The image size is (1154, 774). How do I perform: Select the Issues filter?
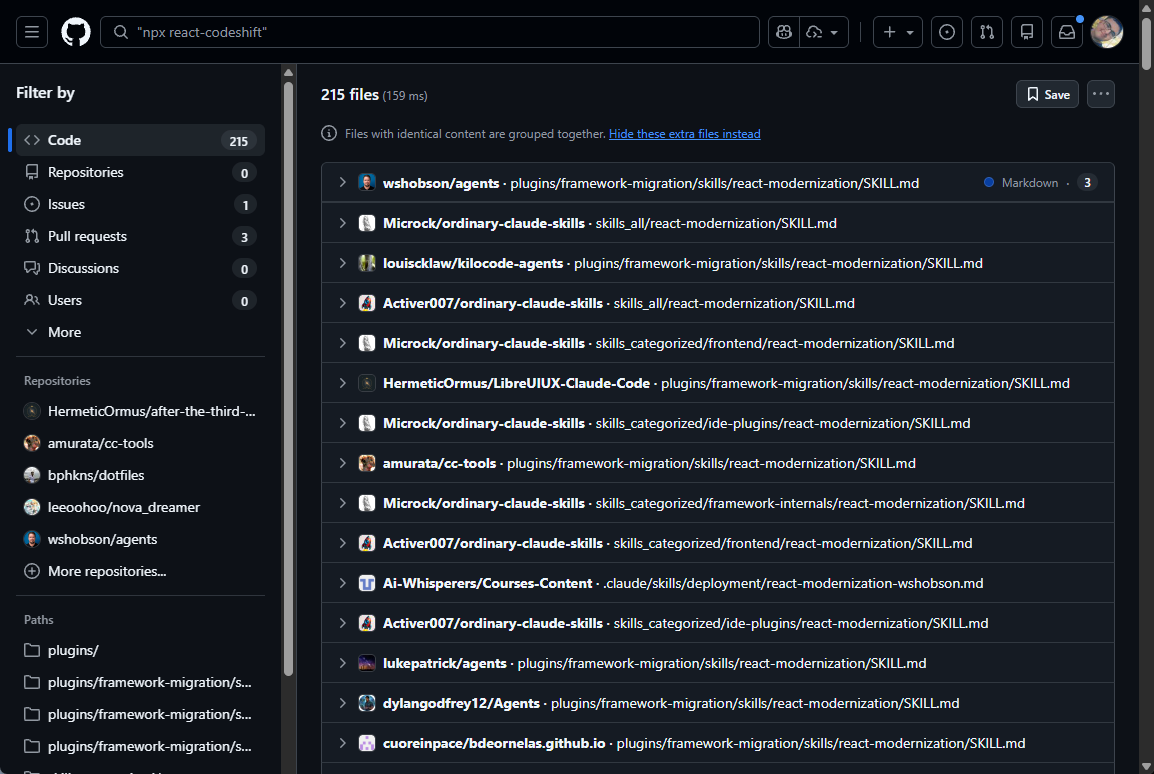pos(140,204)
